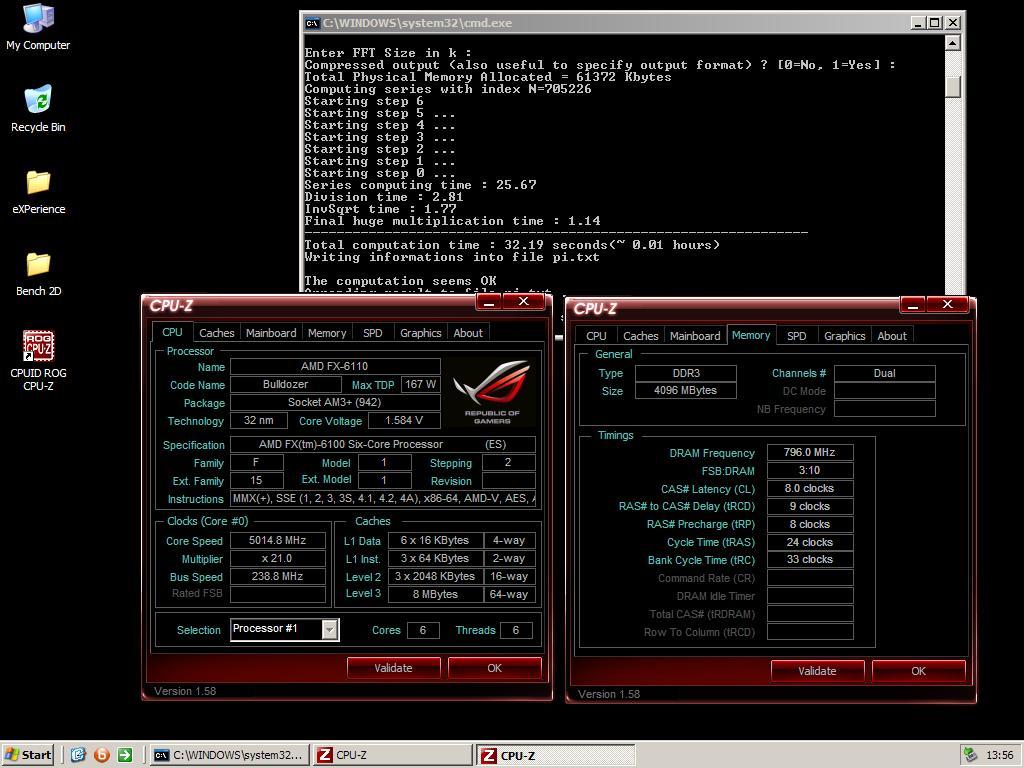Click the ROG logo in left CPU-Z
Viewport: 1024px width, 768px height.
click(492, 392)
